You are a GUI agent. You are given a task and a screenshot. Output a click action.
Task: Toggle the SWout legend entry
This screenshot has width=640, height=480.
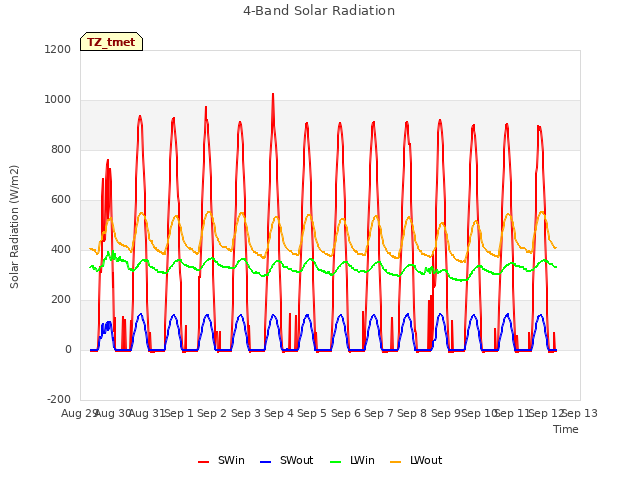(x=287, y=460)
